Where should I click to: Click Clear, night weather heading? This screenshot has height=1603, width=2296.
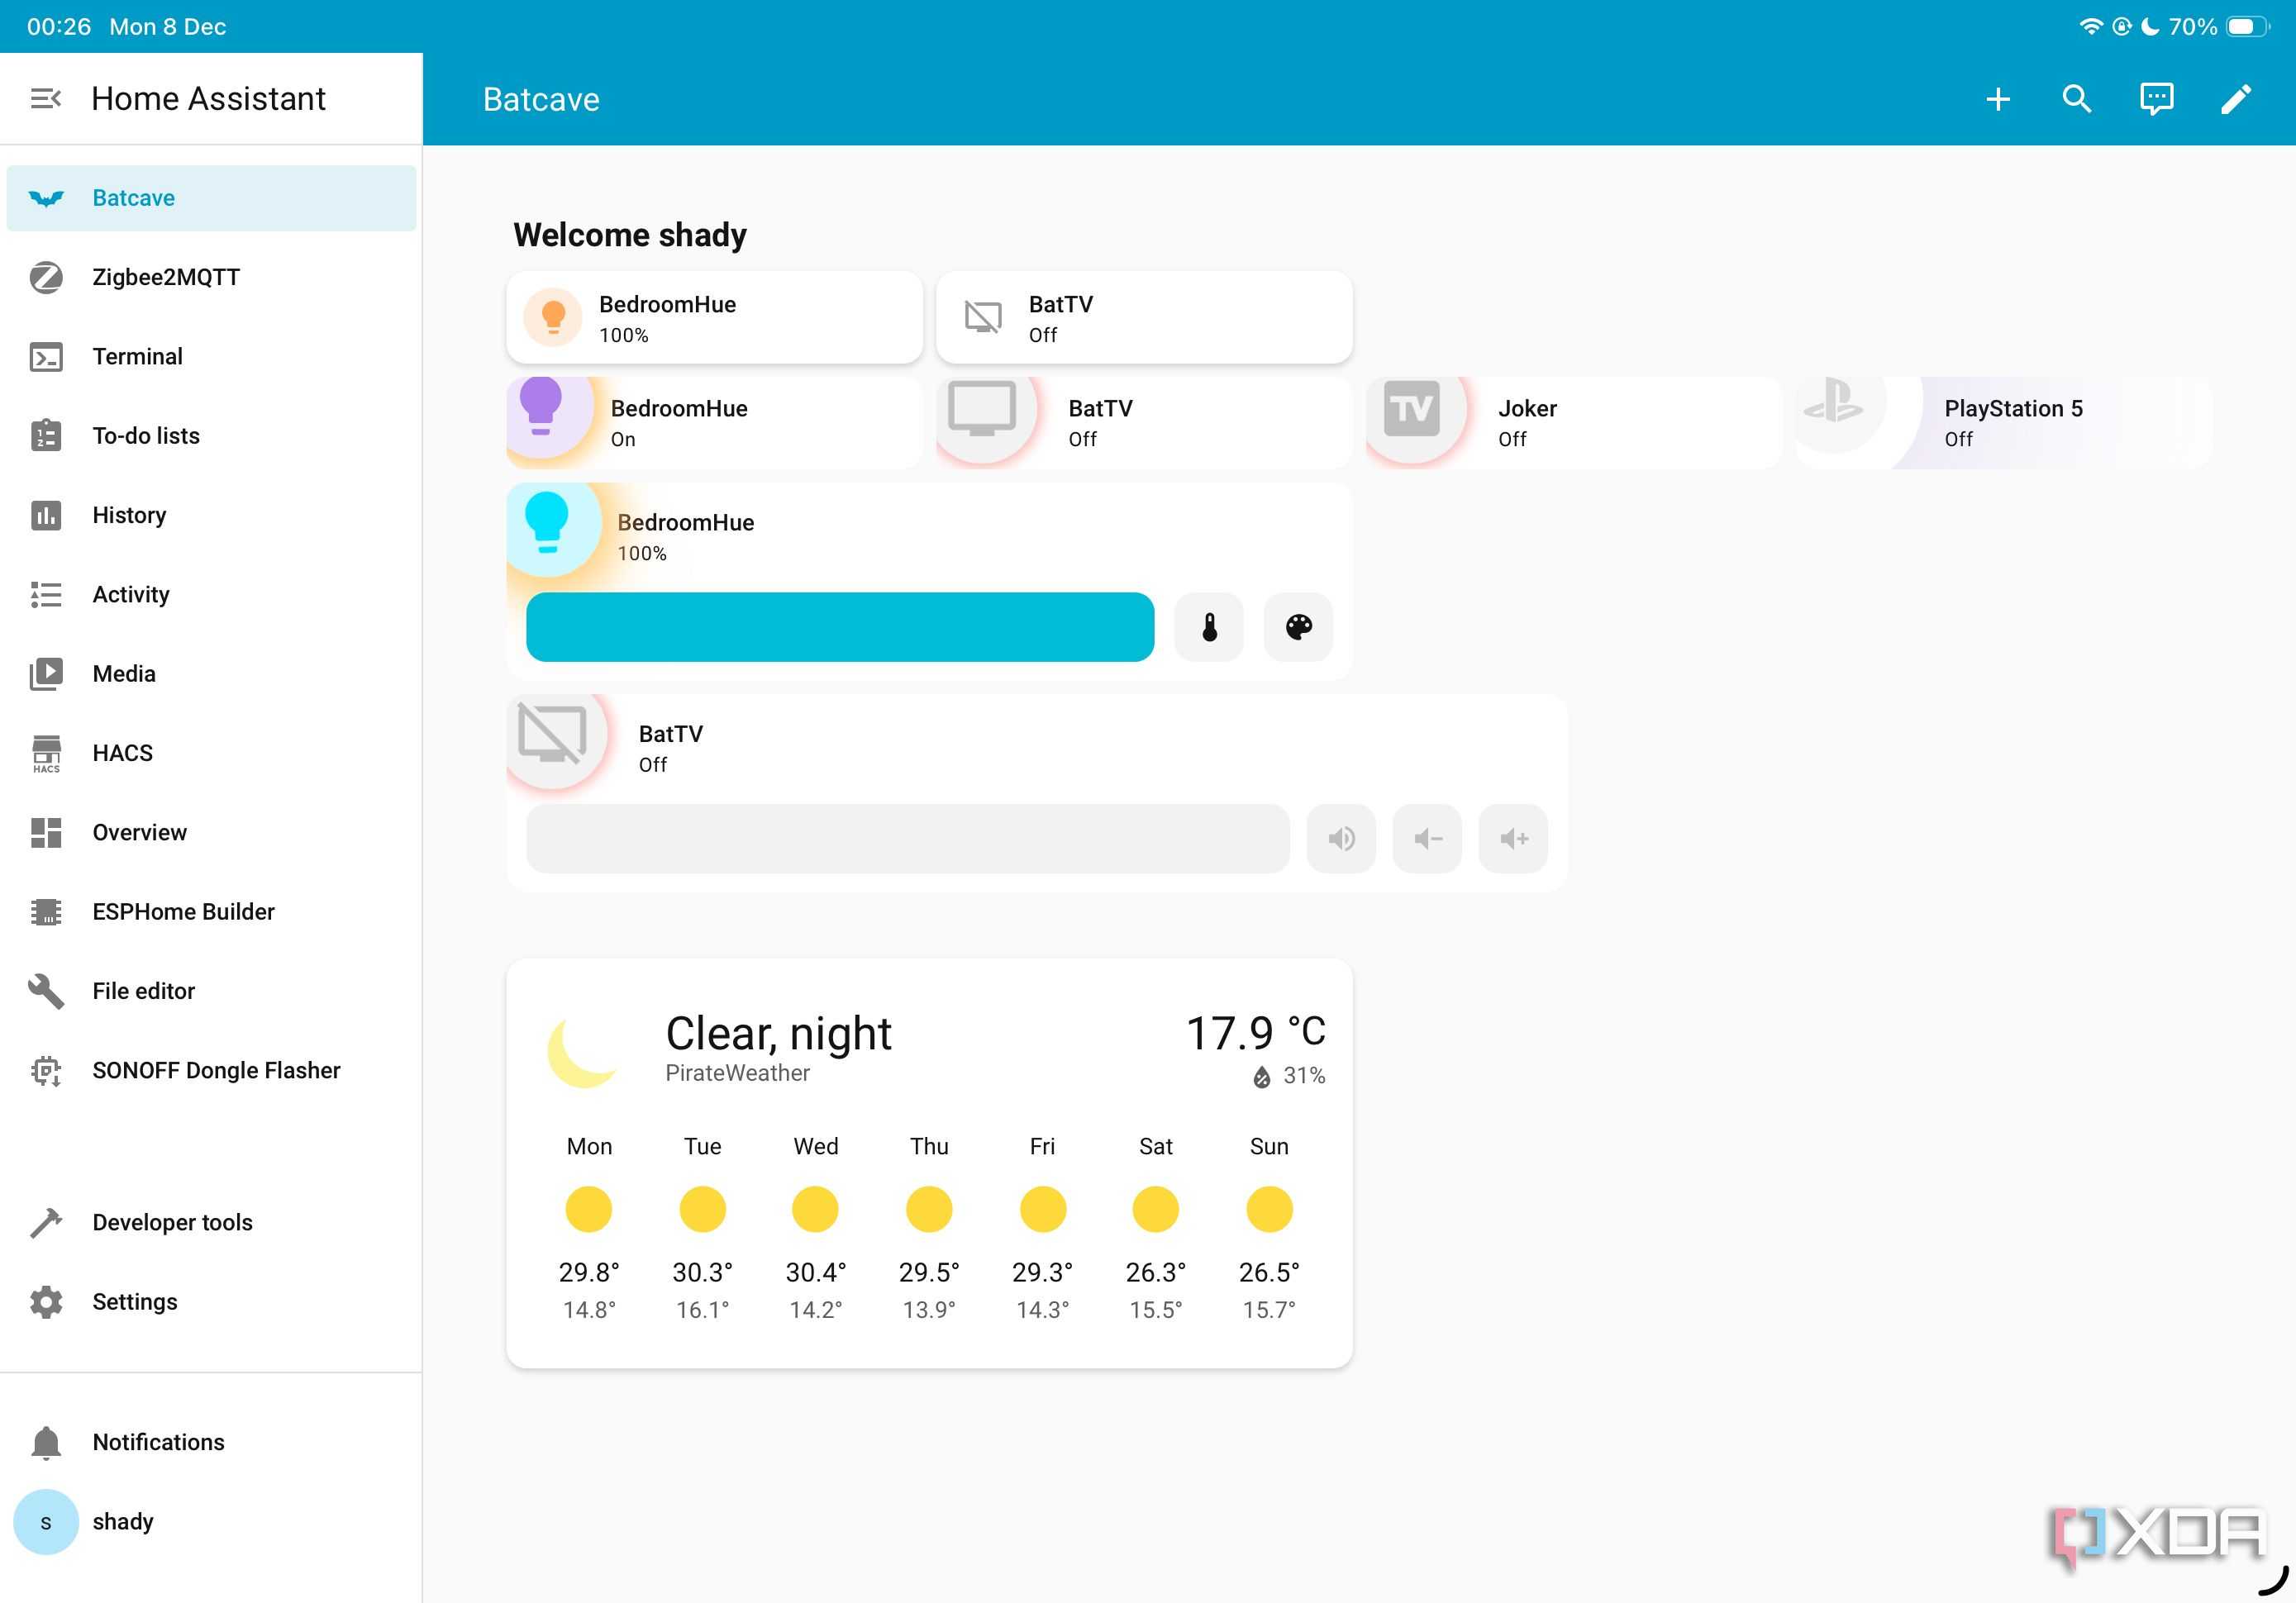click(x=778, y=1034)
